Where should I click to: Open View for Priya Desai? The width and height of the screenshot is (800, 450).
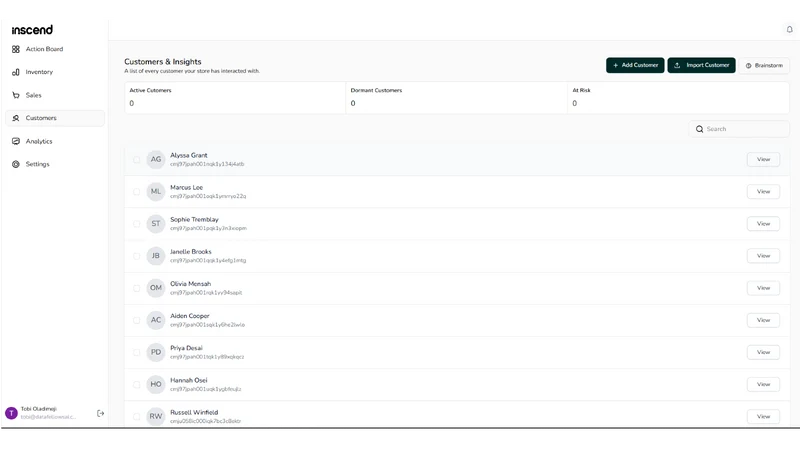763,352
